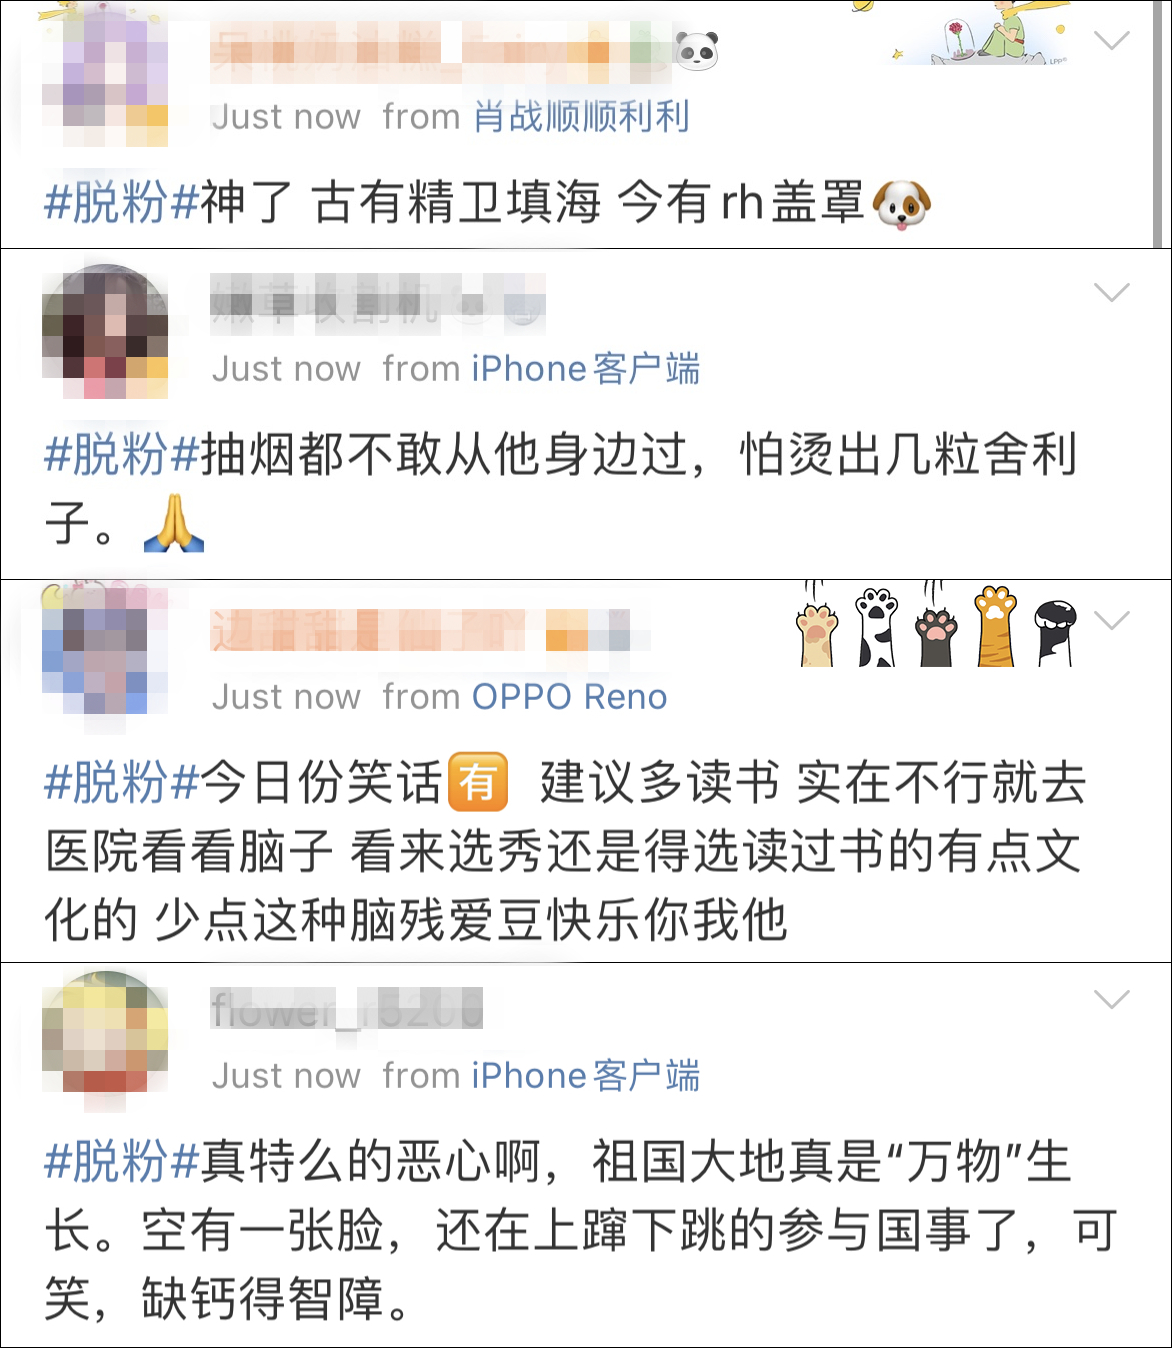Open the 肖战顺顺利利 source link
The height and width of the screenshot is (1348, 1172).
581,118
